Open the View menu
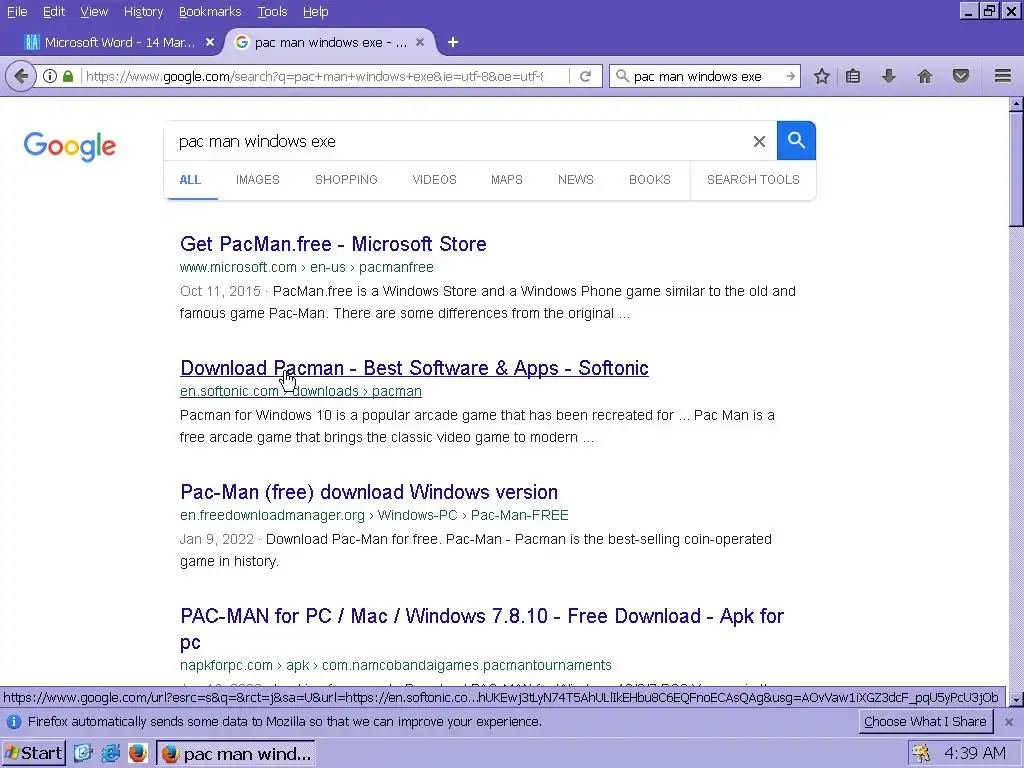 [94, 12]
